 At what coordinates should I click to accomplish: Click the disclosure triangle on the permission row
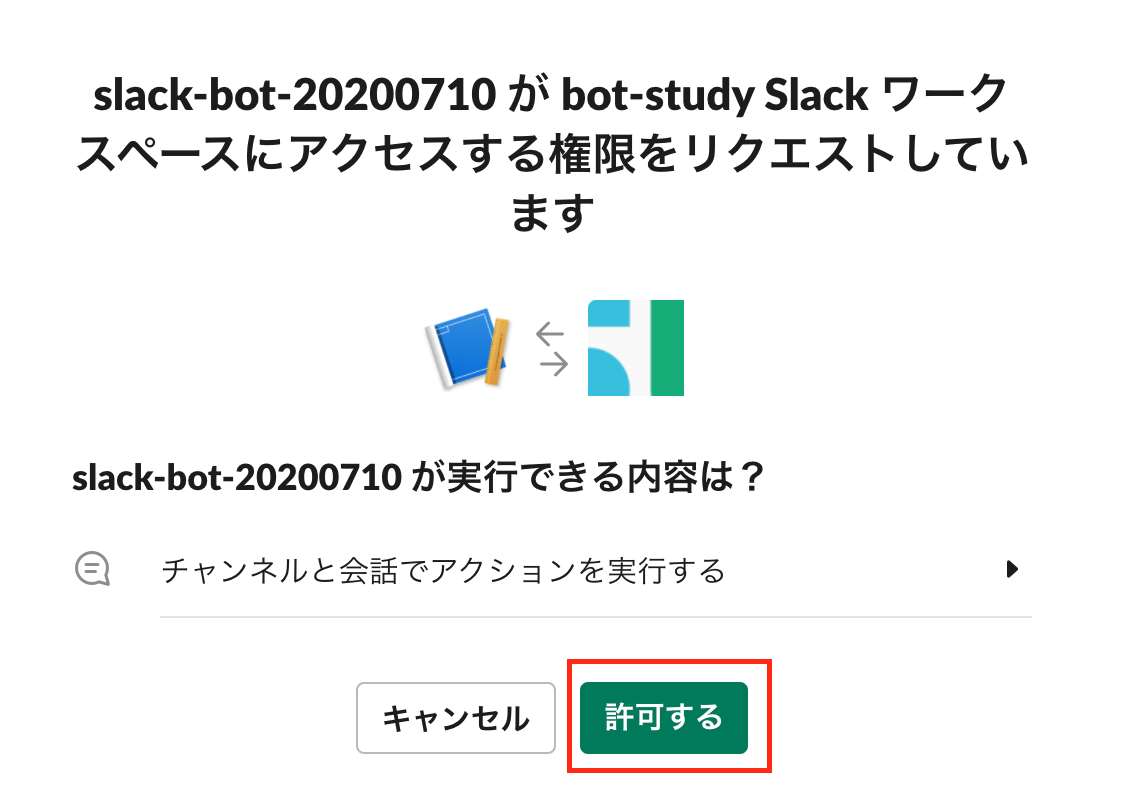pyautogui.click(x=1013, y=569)
